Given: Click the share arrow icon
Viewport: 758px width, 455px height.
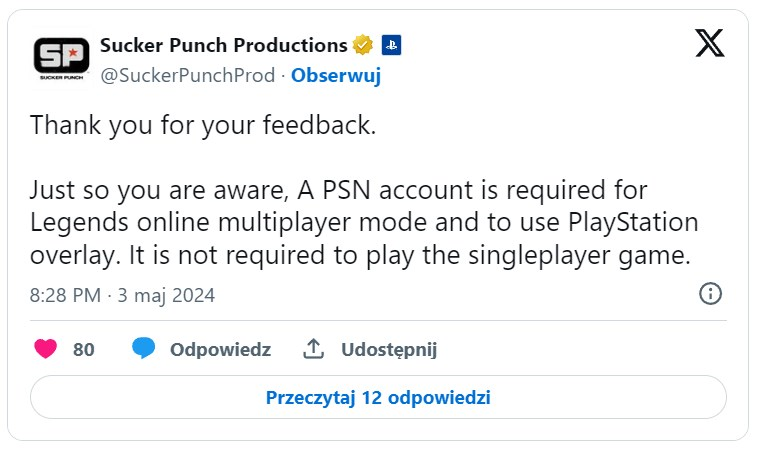Looking at the screenshot, I should coord(314,349).
